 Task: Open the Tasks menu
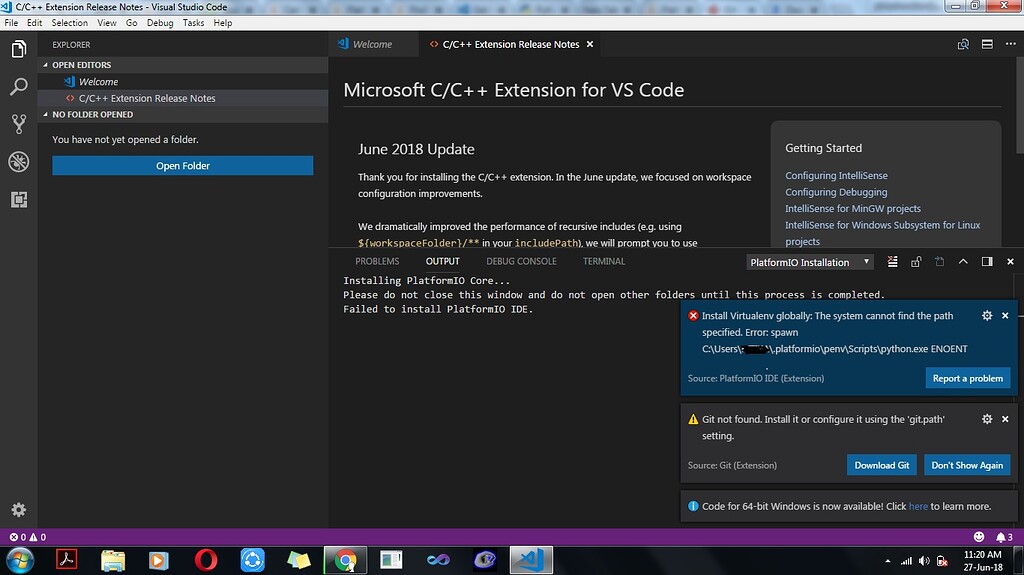pyautogui.click(x=193, y=23)
